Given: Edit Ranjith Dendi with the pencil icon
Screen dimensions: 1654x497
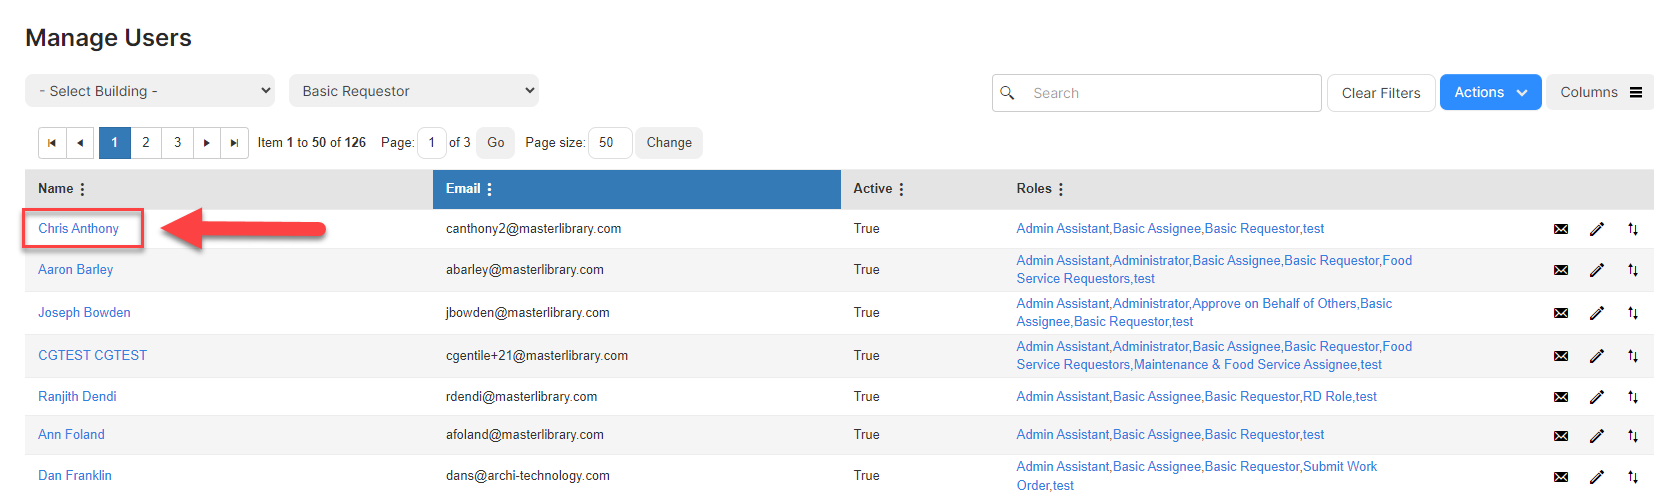Looking at the screenshot, I should point(1597,397).
